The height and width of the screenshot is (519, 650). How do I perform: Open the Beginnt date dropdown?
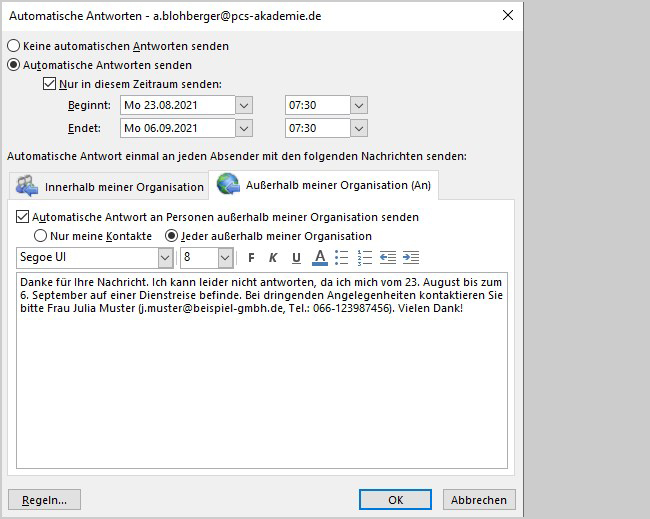pos(244,105)
